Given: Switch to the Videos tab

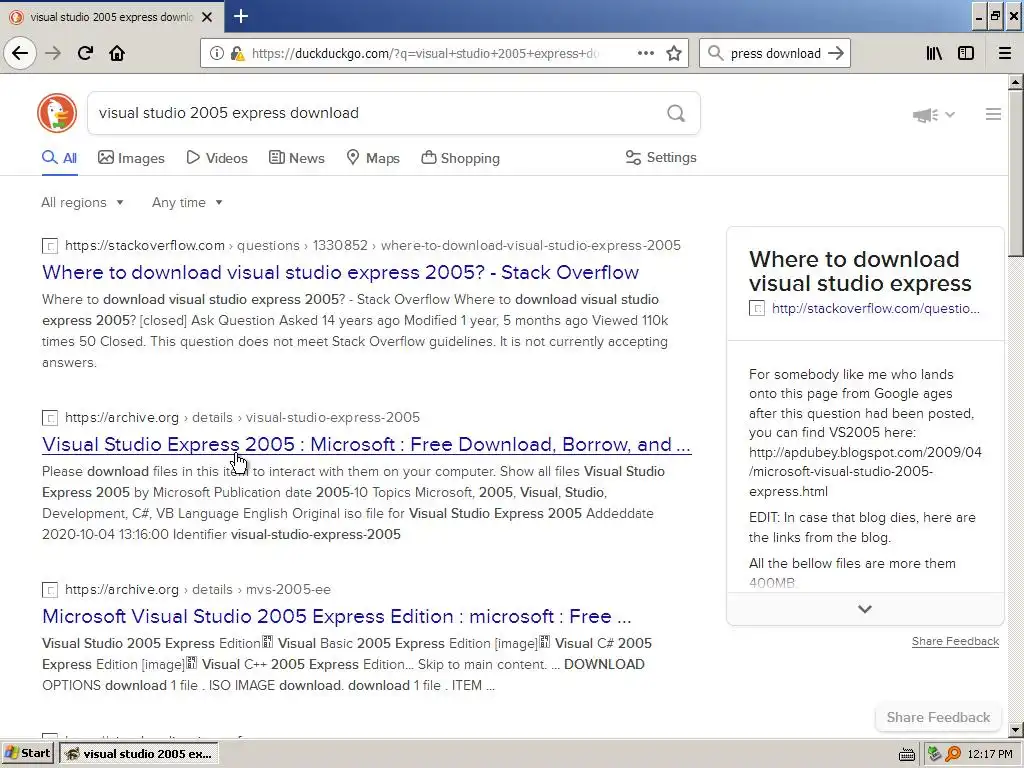Looking at the screenshot, I should [x=217, y=158].
